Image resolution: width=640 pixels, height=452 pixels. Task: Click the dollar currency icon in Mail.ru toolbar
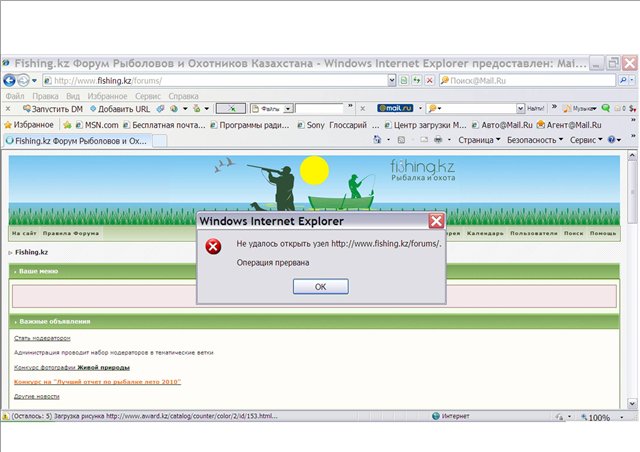click(x=632, y=108)
